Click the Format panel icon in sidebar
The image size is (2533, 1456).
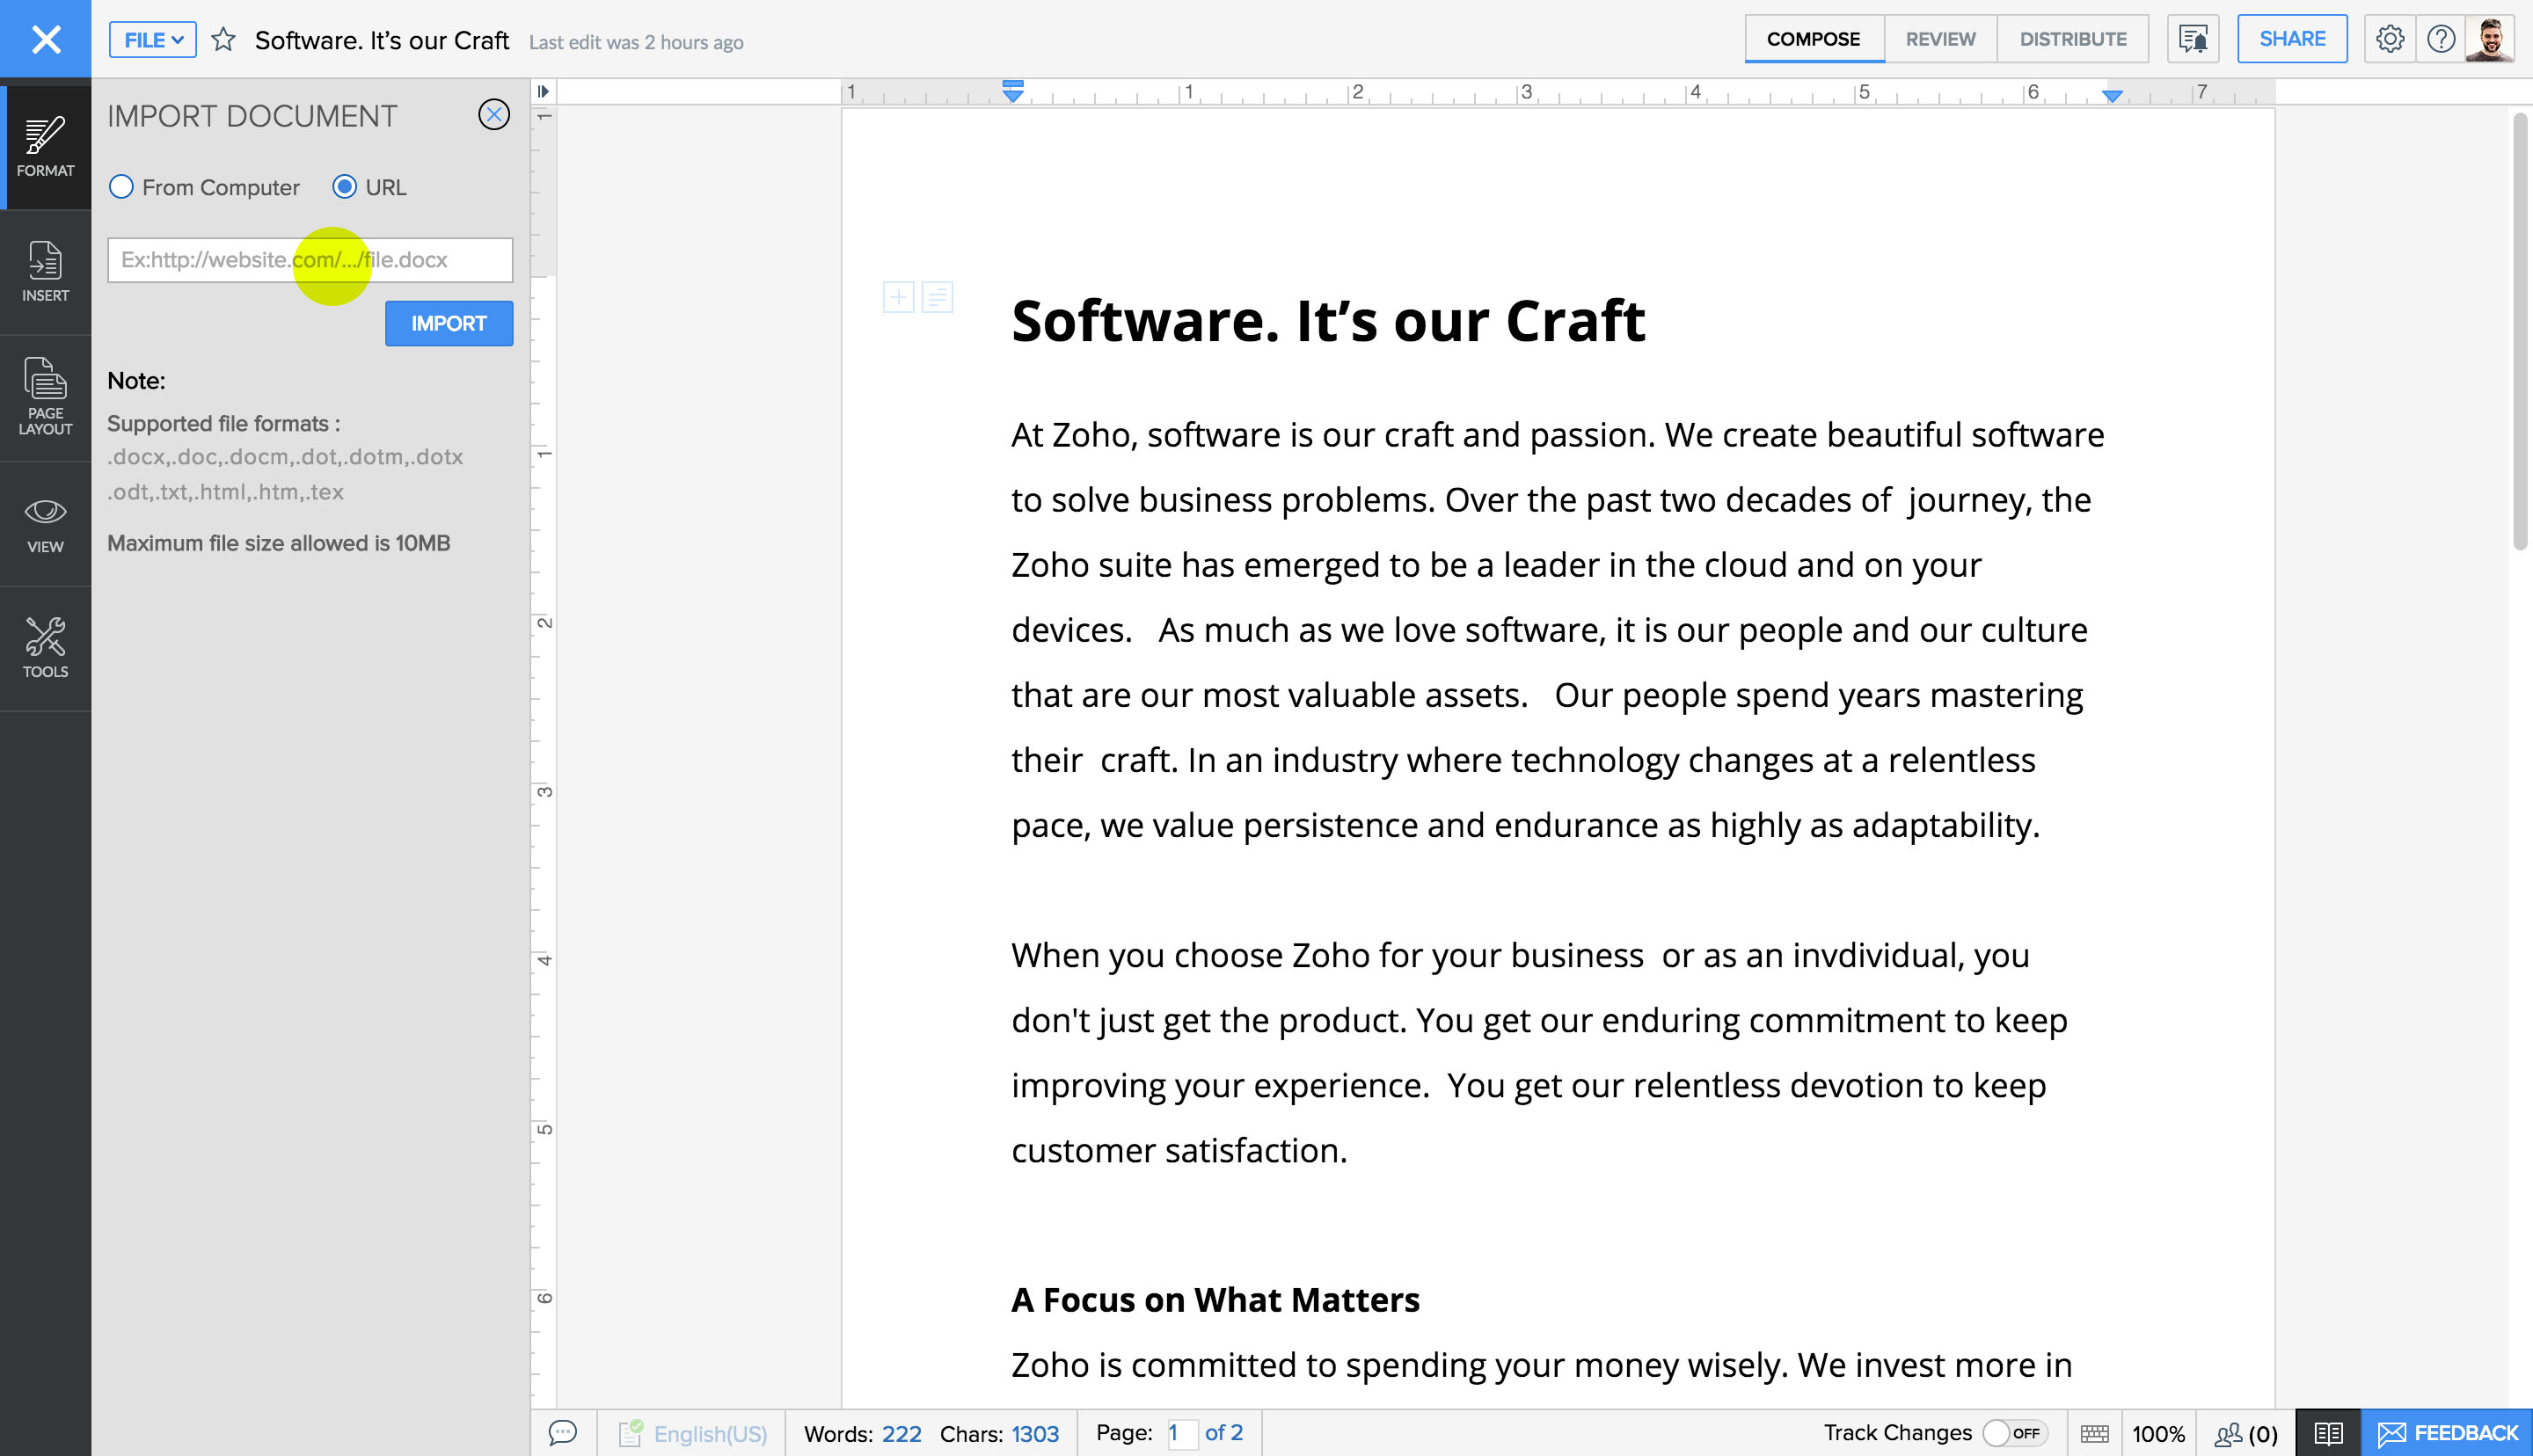point(45,146)
